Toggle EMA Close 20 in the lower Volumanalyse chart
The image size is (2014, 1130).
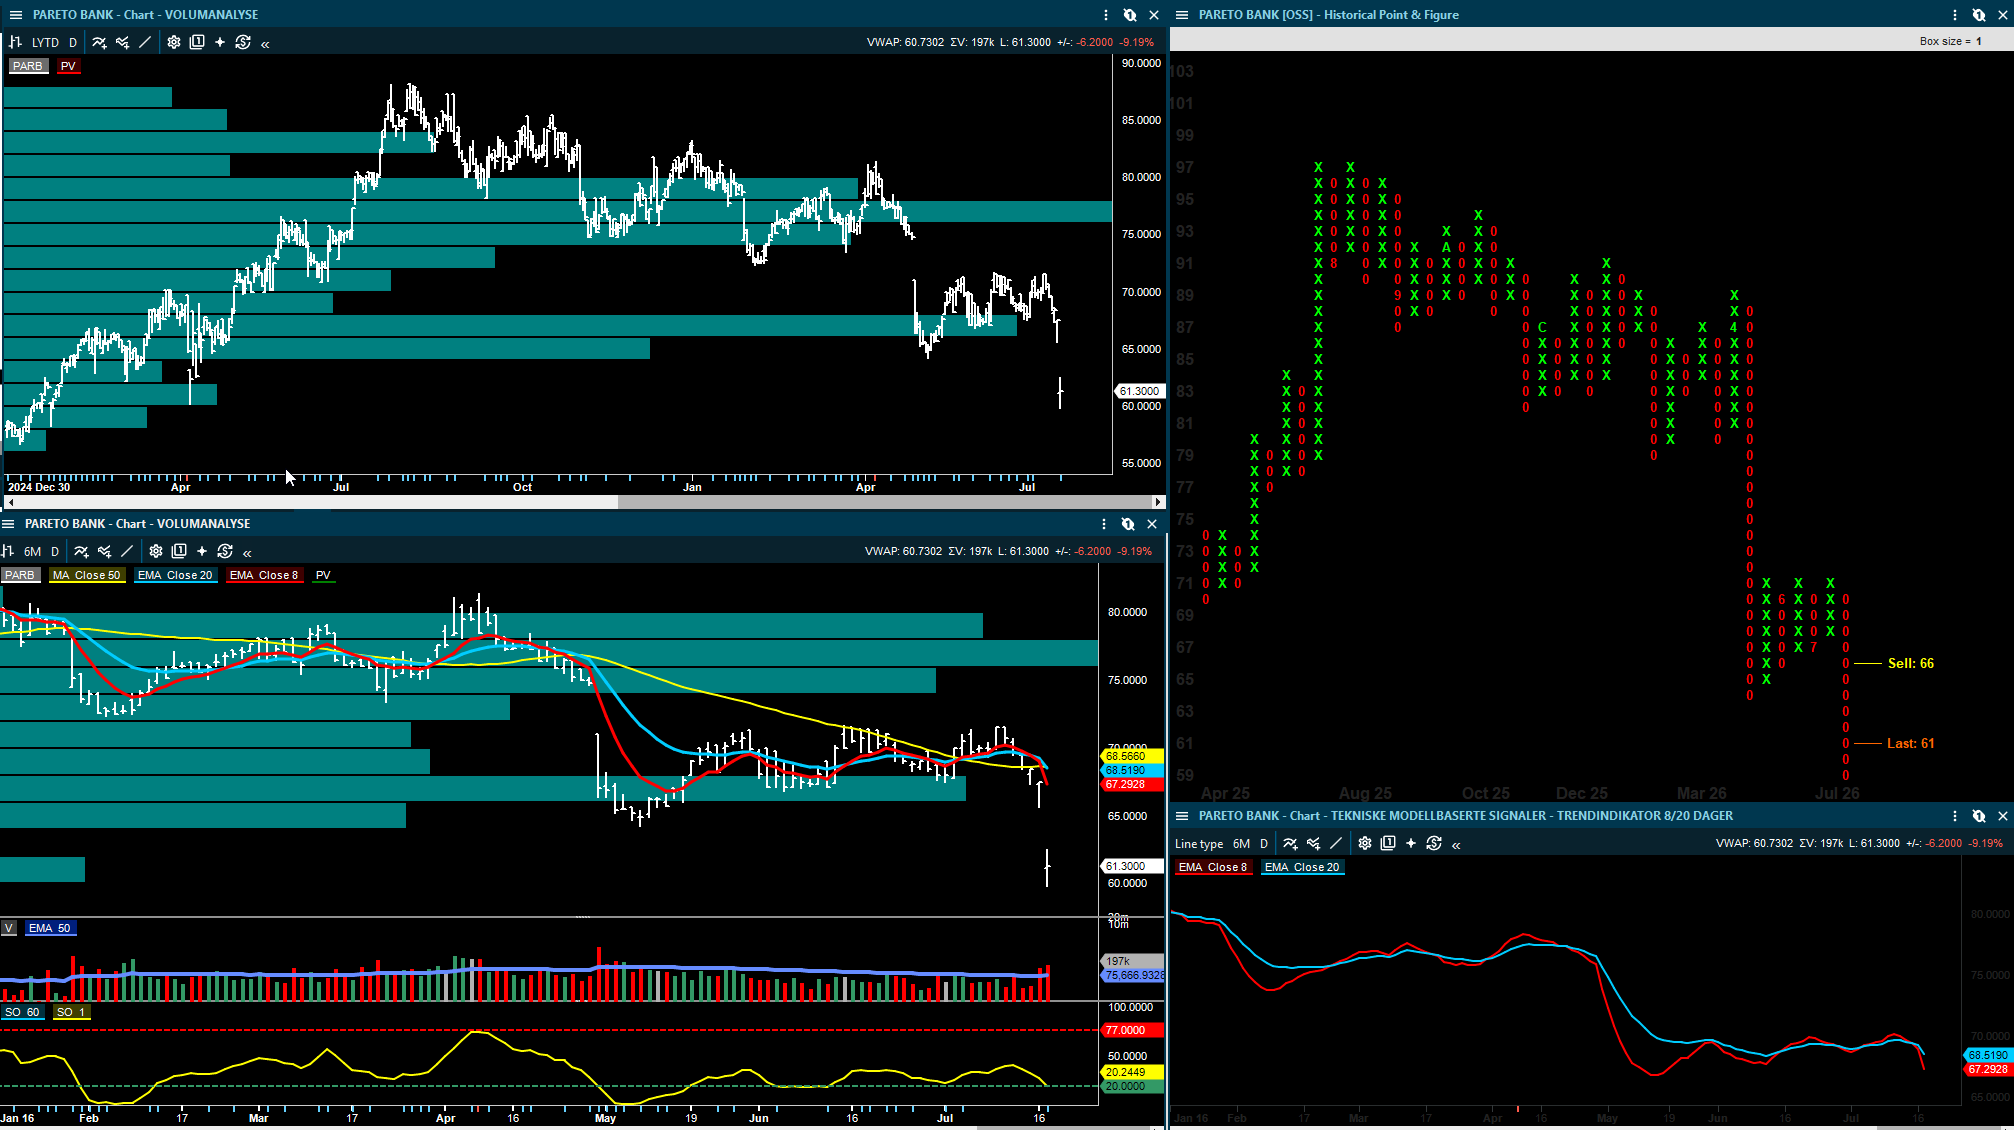(175, 575)
